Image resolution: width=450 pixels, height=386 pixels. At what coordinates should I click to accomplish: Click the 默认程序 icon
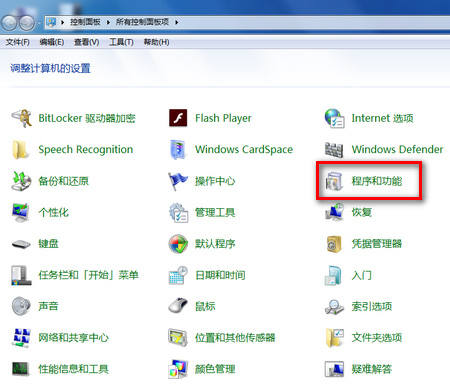178,244
